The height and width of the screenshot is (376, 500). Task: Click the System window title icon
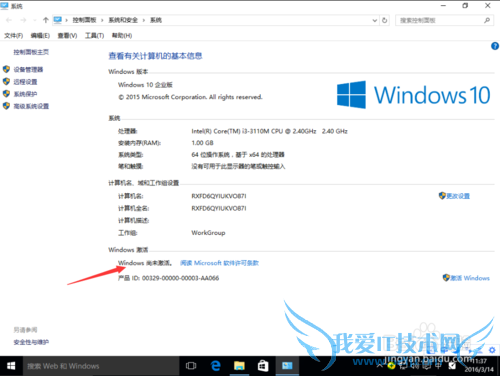(4, 6)
